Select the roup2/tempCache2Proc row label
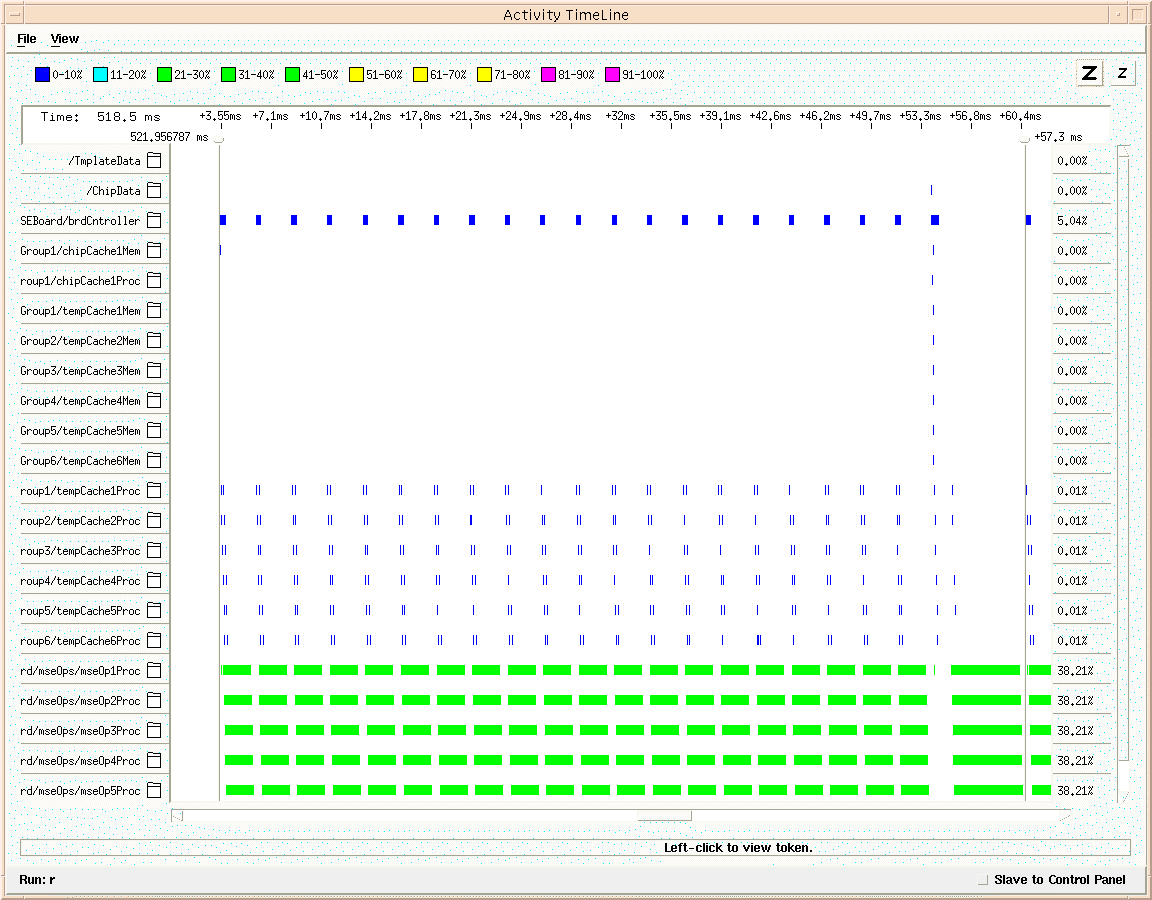 tap(80, 521)
